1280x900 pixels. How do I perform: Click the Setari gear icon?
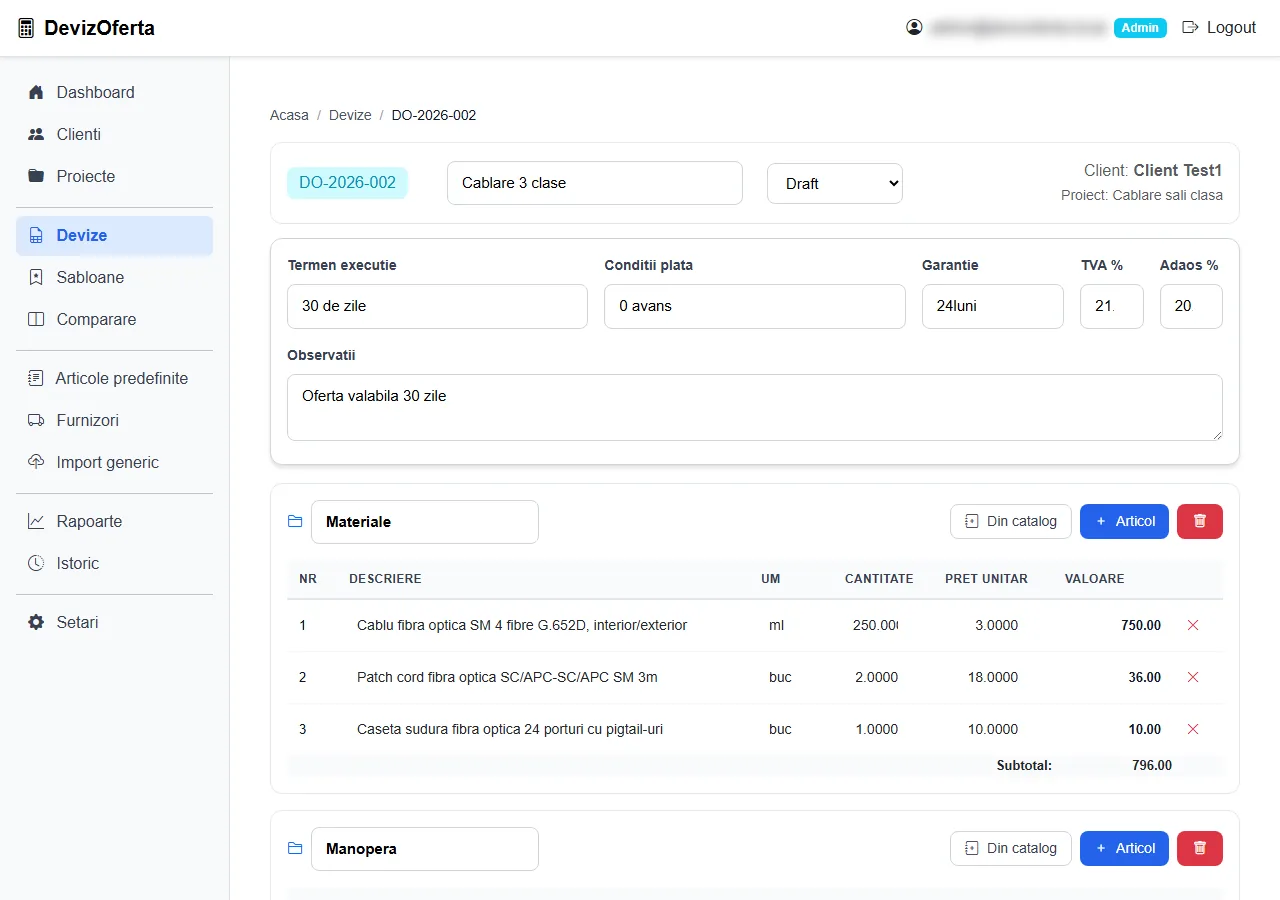coord(36,622)
